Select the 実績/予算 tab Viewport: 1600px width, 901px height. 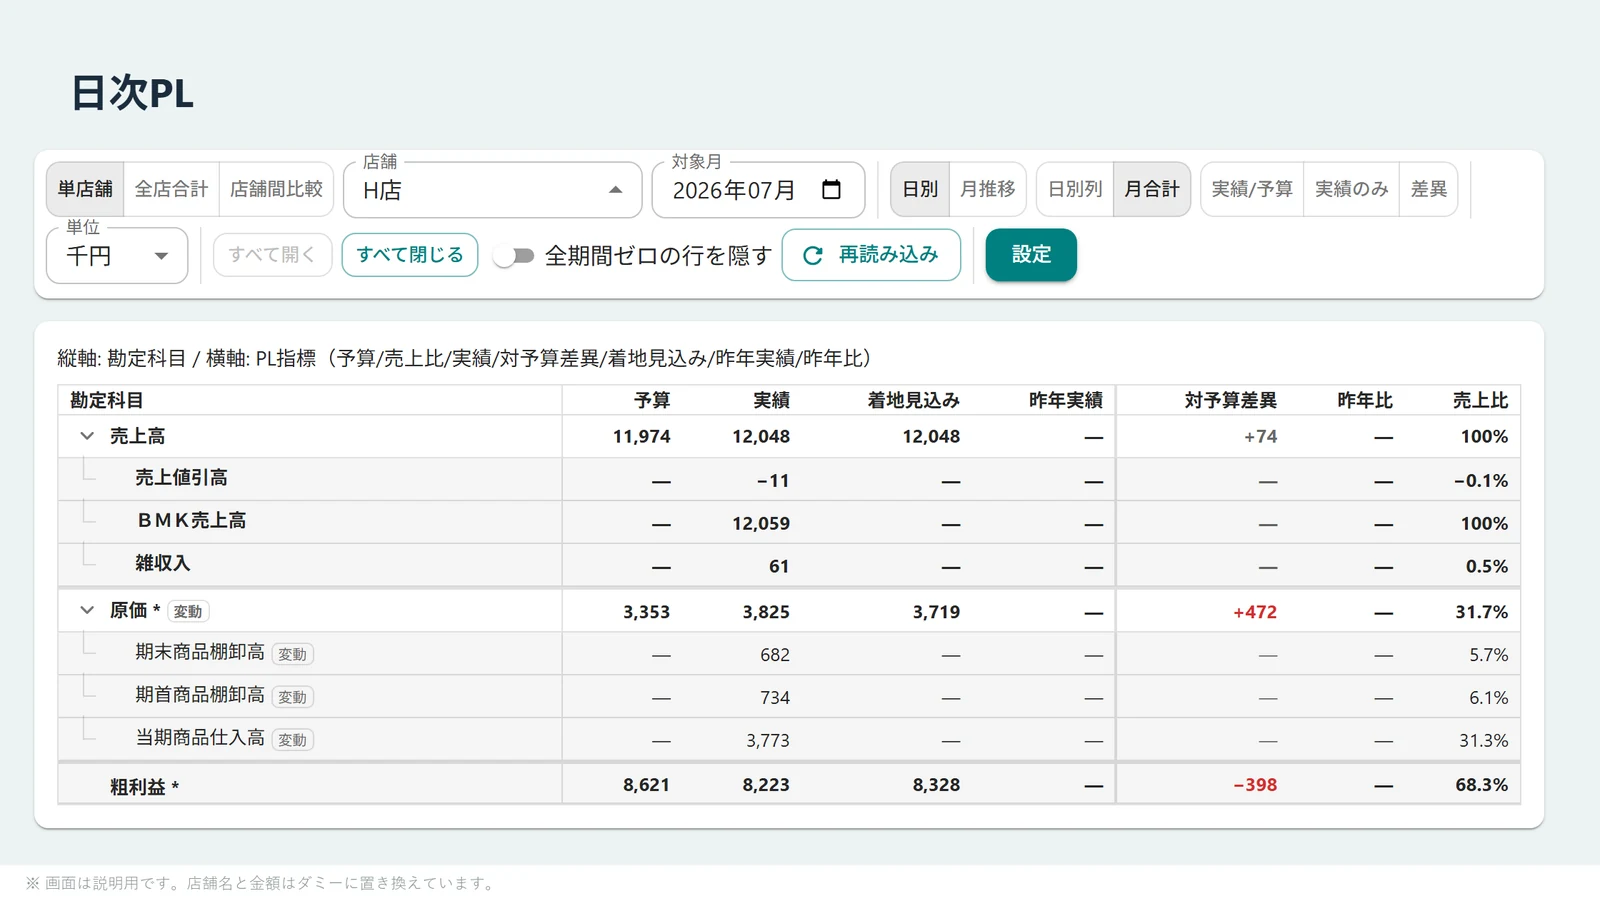(x=1252, y=189)
